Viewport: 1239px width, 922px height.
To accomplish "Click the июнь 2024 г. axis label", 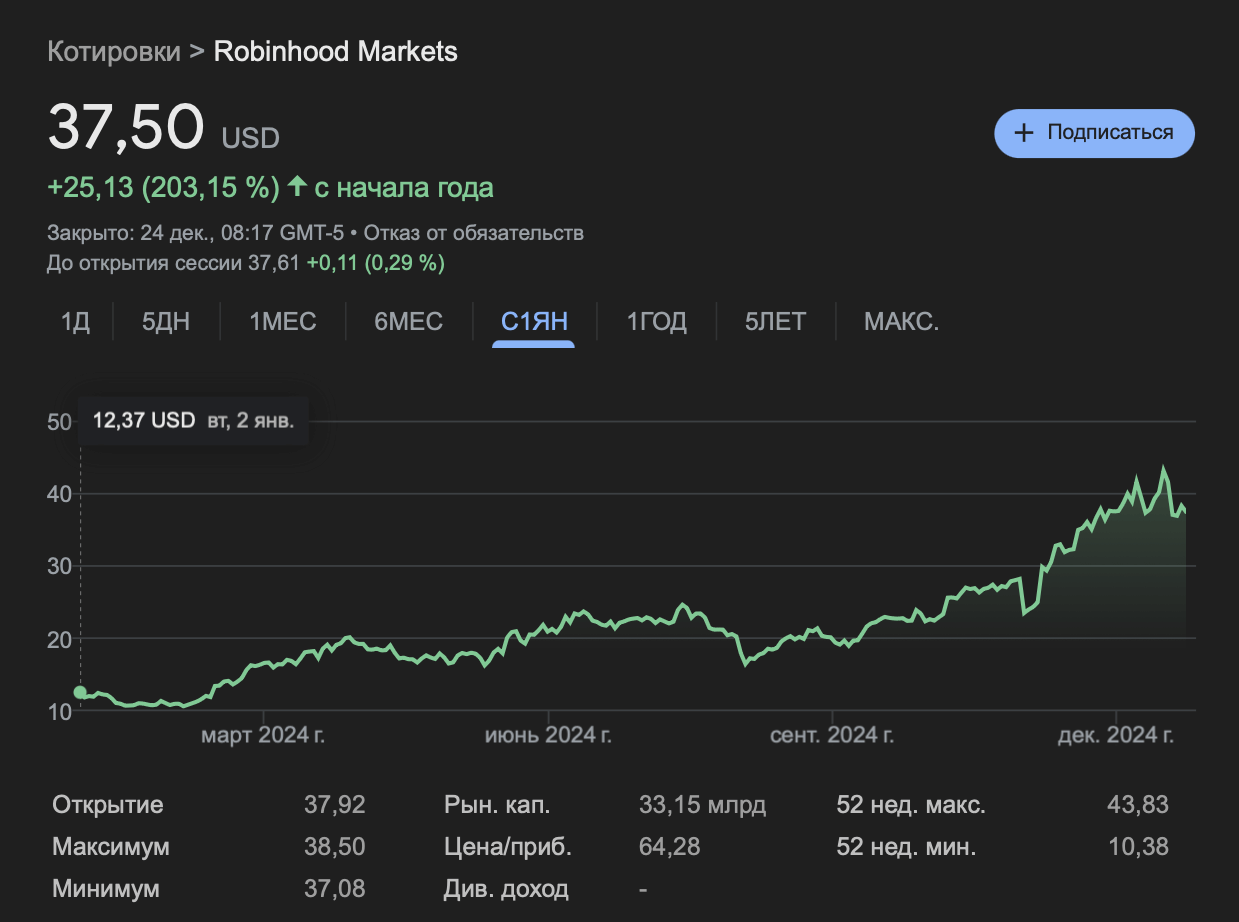I will click(x=548, y=737).
